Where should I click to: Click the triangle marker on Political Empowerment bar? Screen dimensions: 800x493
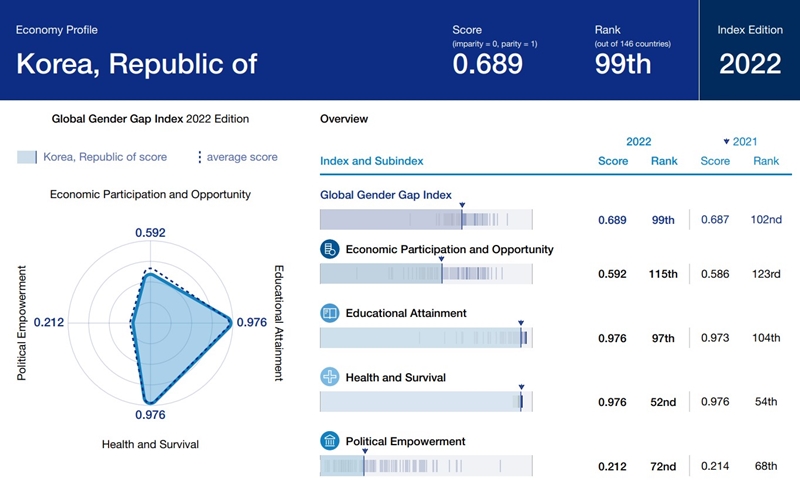pyautogui.click(x=365, y=451)
